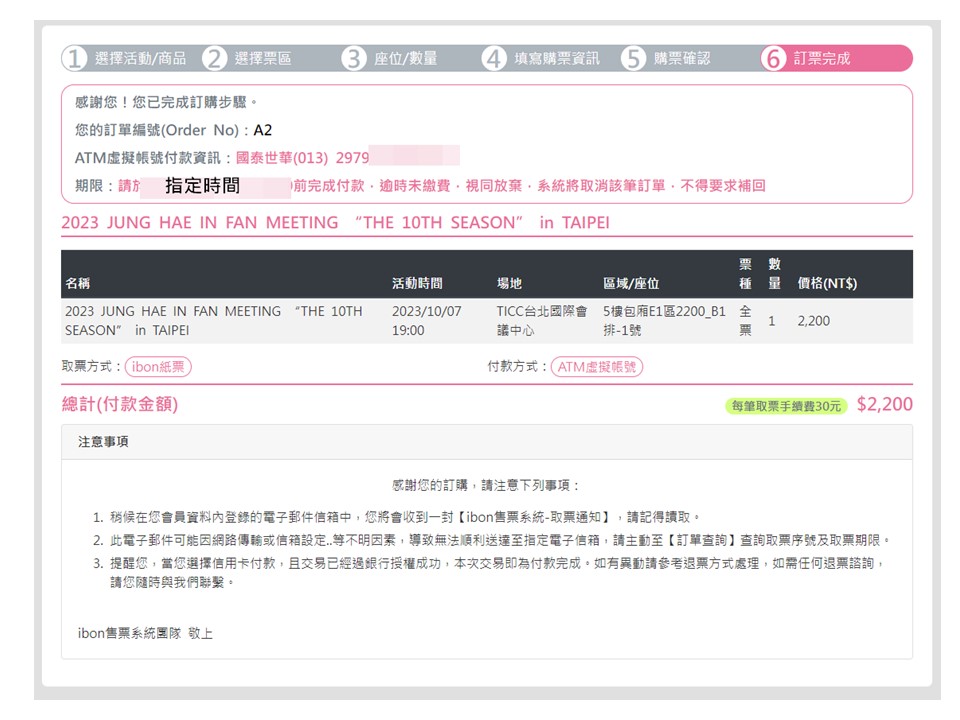Image resolution: width=960 pixels, height=720 pixels.
Task: Click the 活動時間 column header
Action: pos(417,284)
